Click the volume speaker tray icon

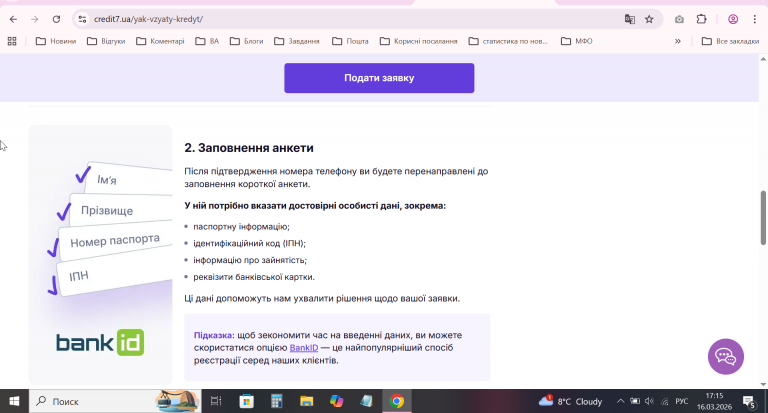[x=649, y=401]
